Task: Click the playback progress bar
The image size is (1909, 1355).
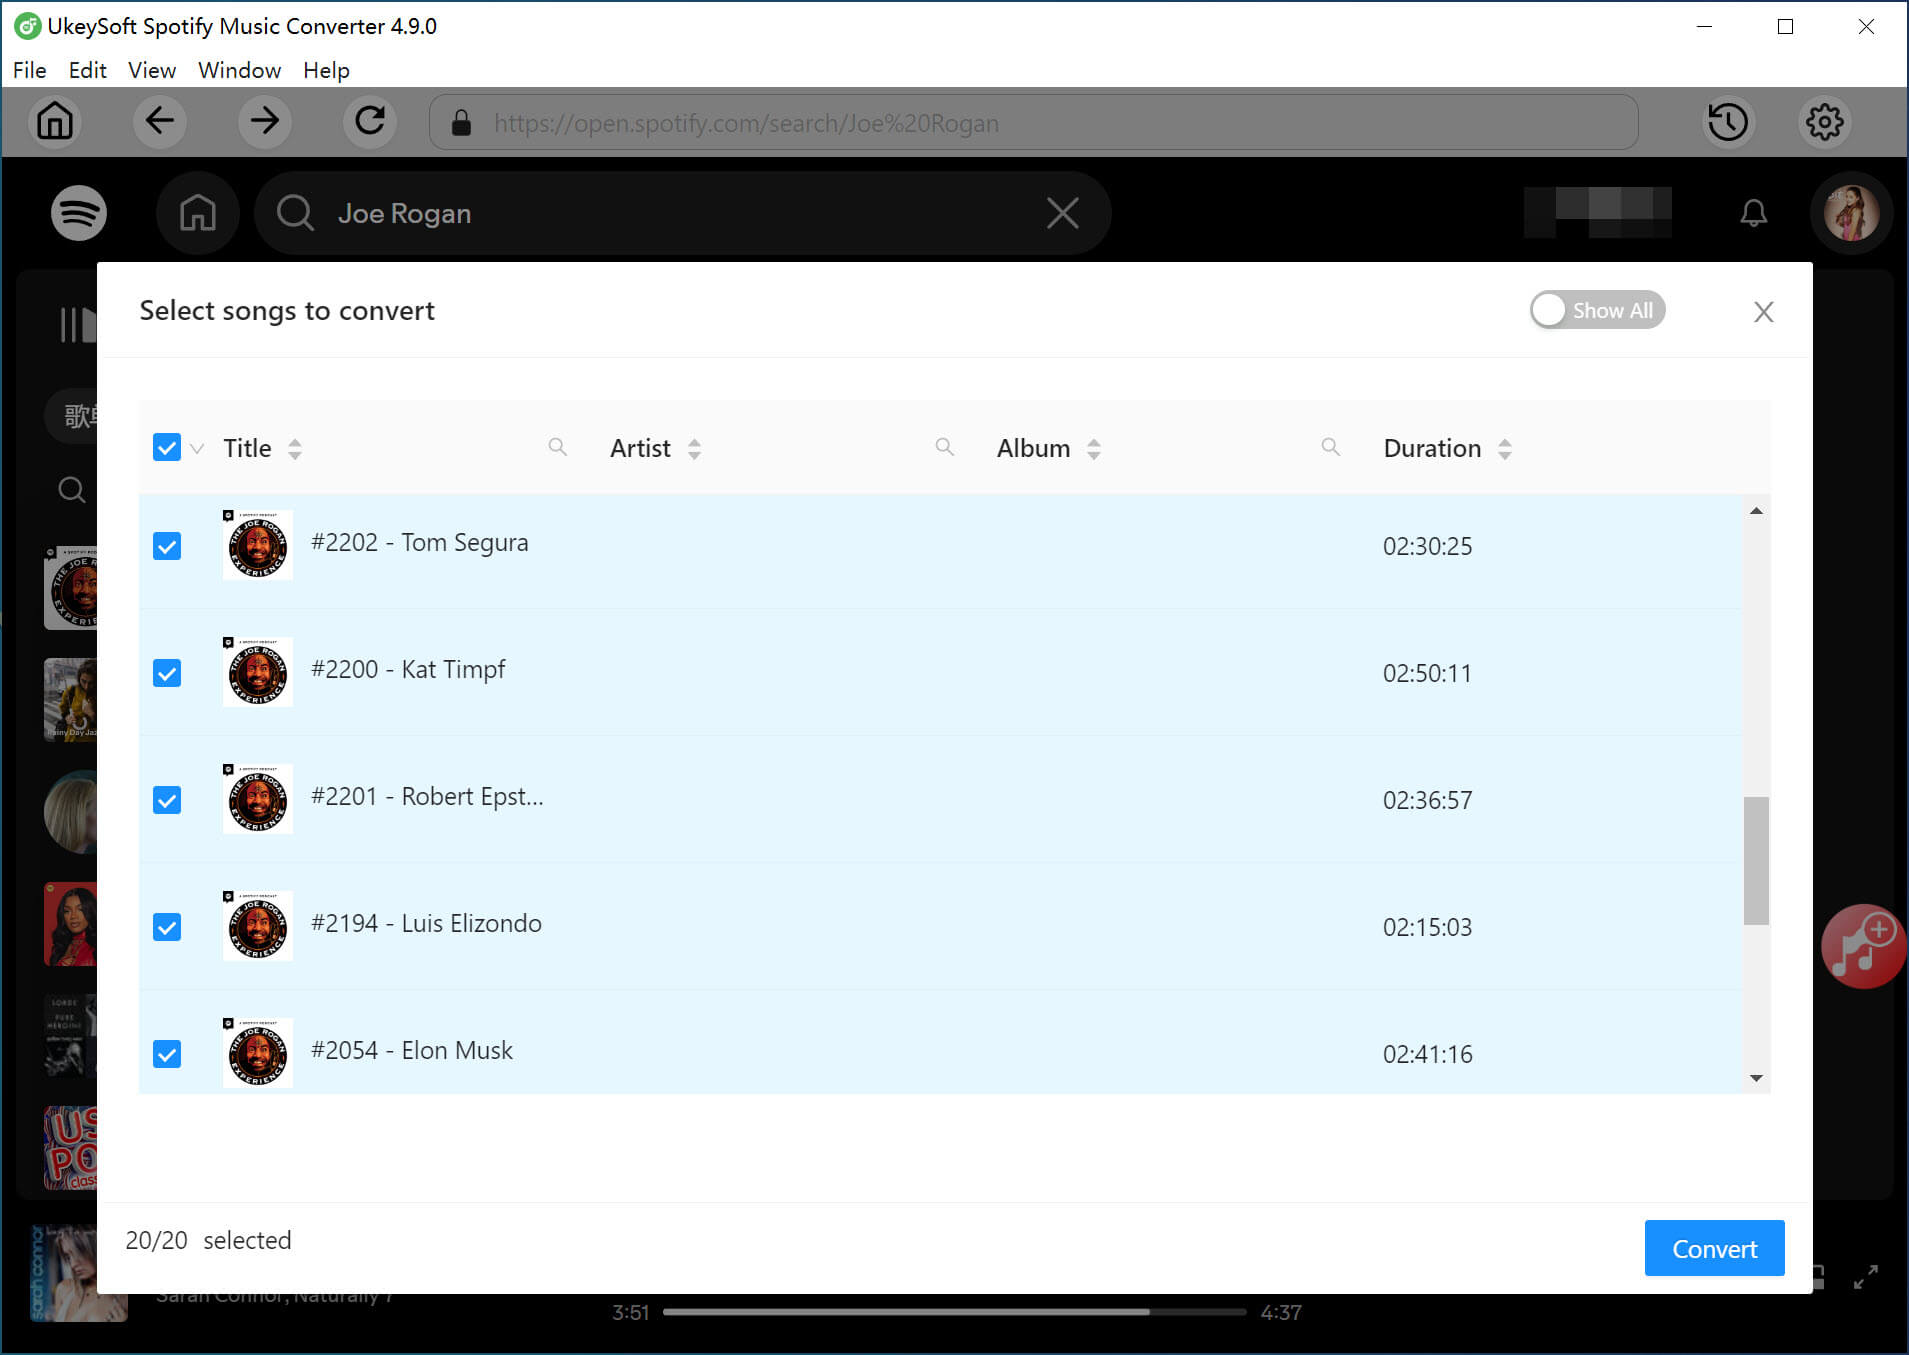Action: point(954,1311)
